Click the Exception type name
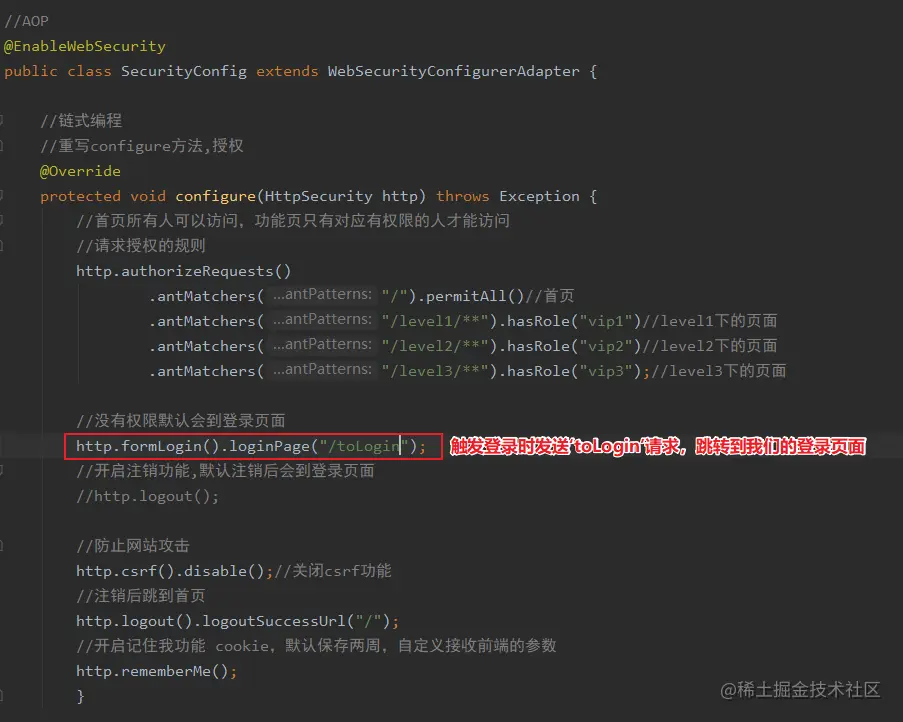 point(539,196)
